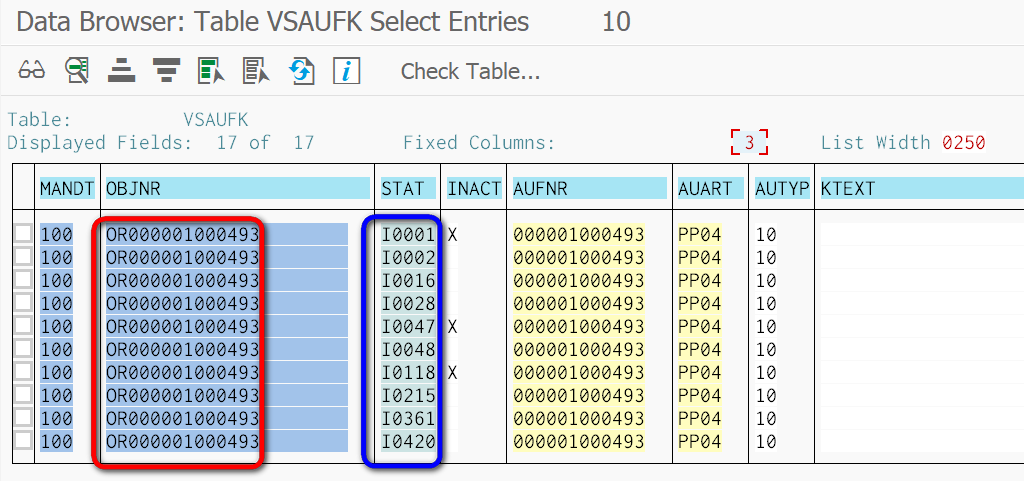Select MANDT 100 in the I0002 row
The width and height of the screenshot is (1024, 481).
[57, 257]
